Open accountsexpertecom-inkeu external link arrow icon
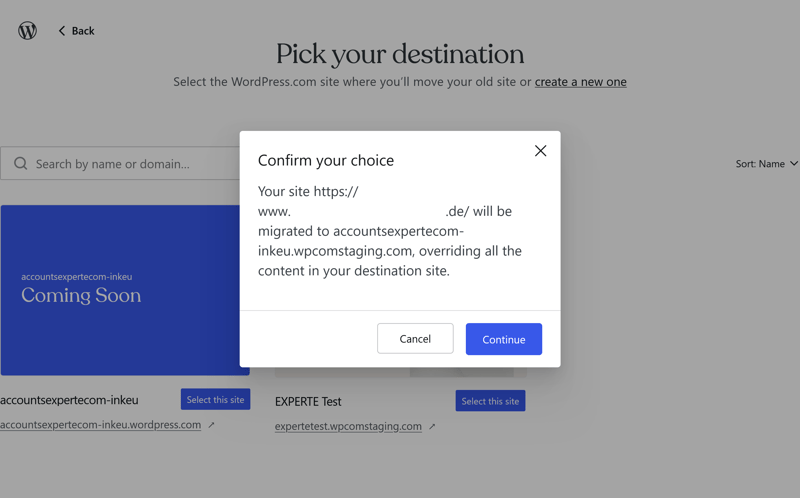 click(211, 425)
